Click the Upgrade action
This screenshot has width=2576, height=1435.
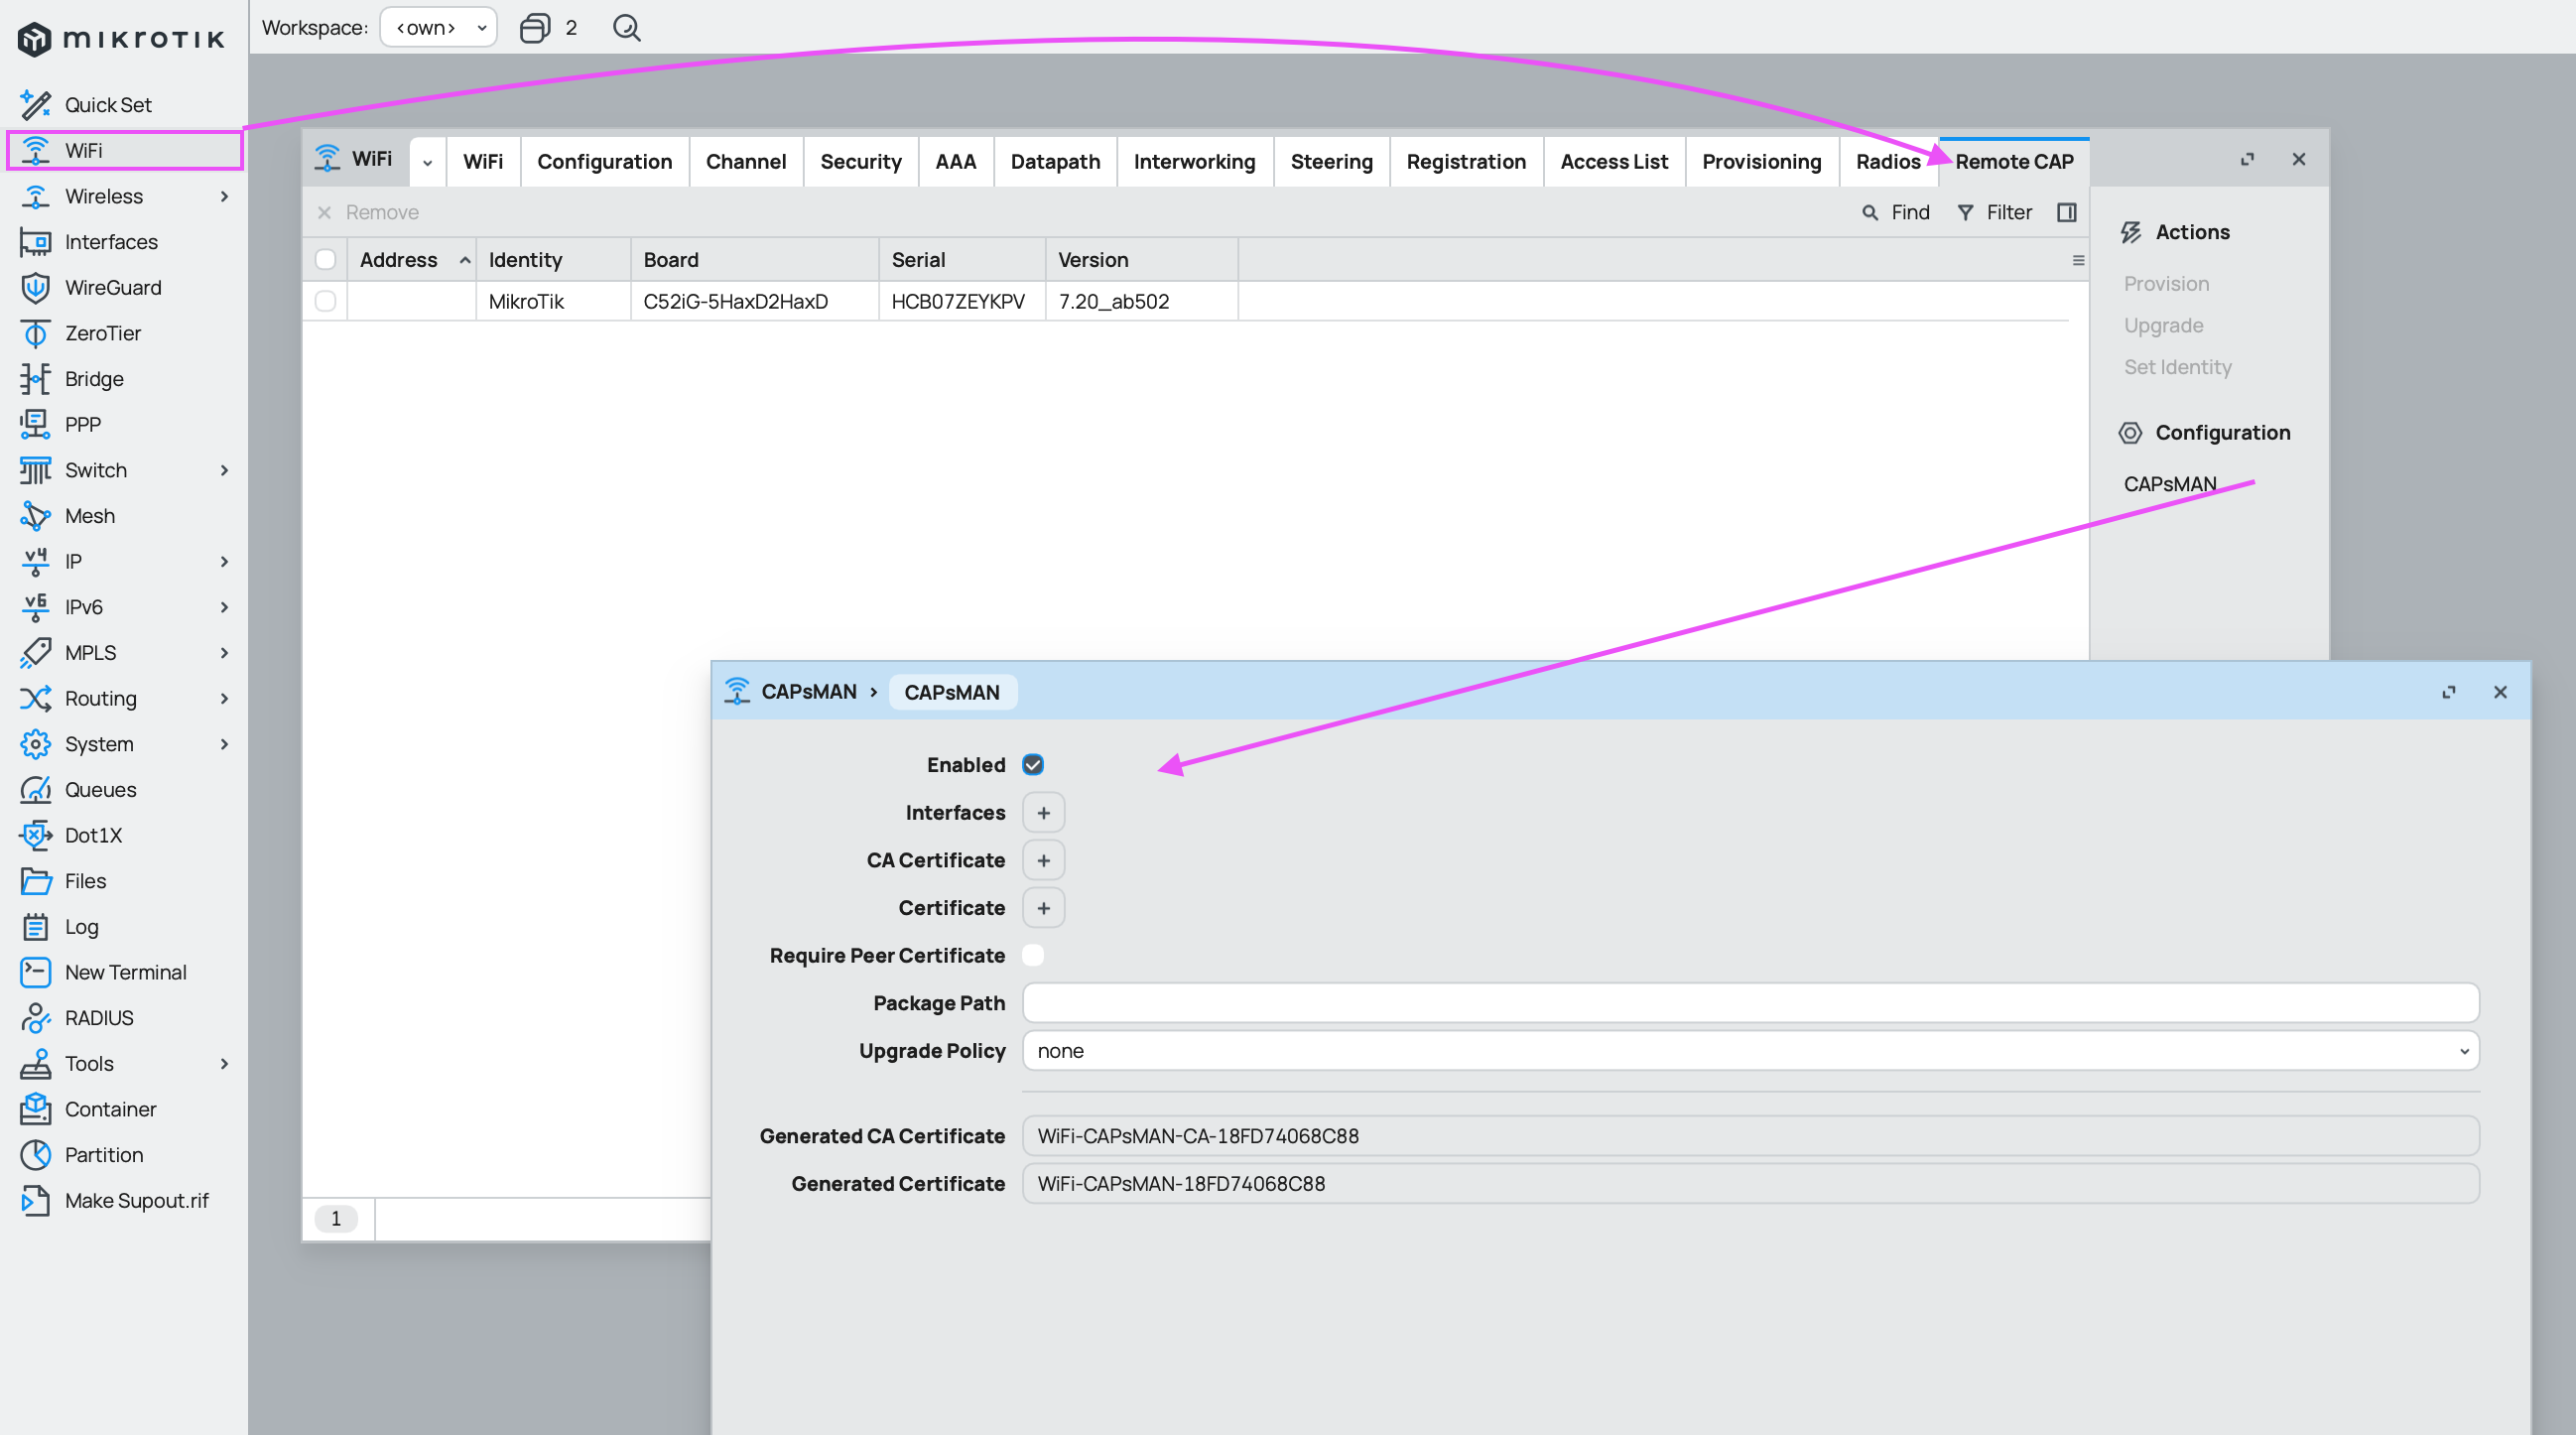[x=2163, y=326]
